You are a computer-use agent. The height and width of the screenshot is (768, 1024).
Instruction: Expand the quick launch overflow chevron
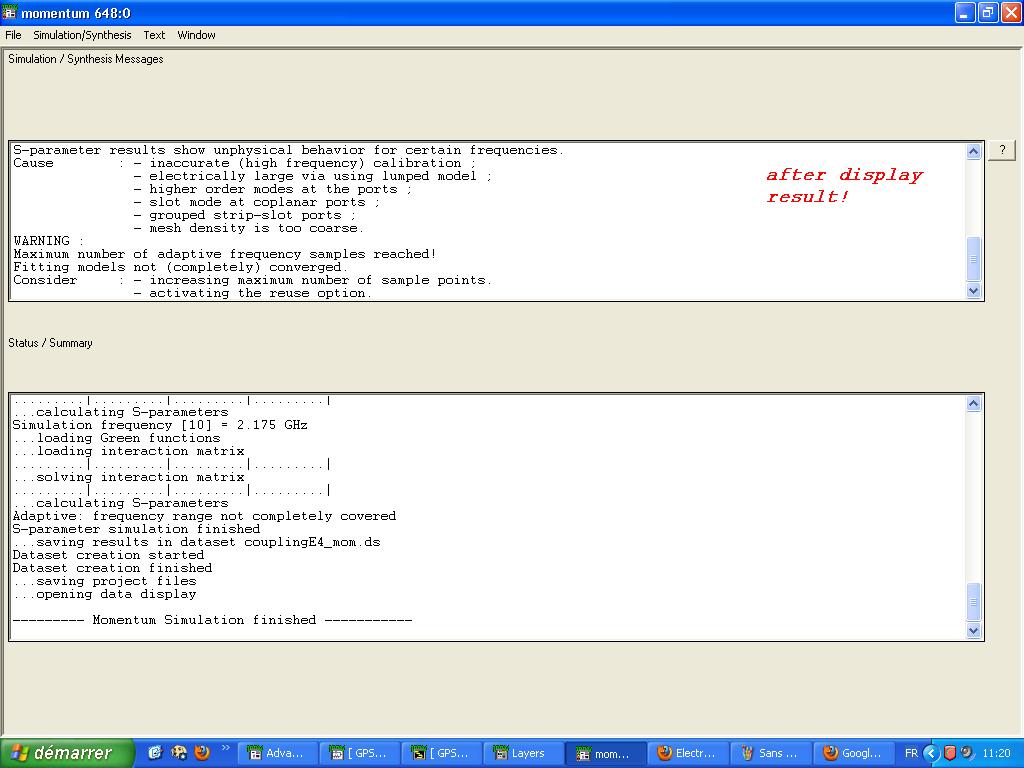(225, 748)
